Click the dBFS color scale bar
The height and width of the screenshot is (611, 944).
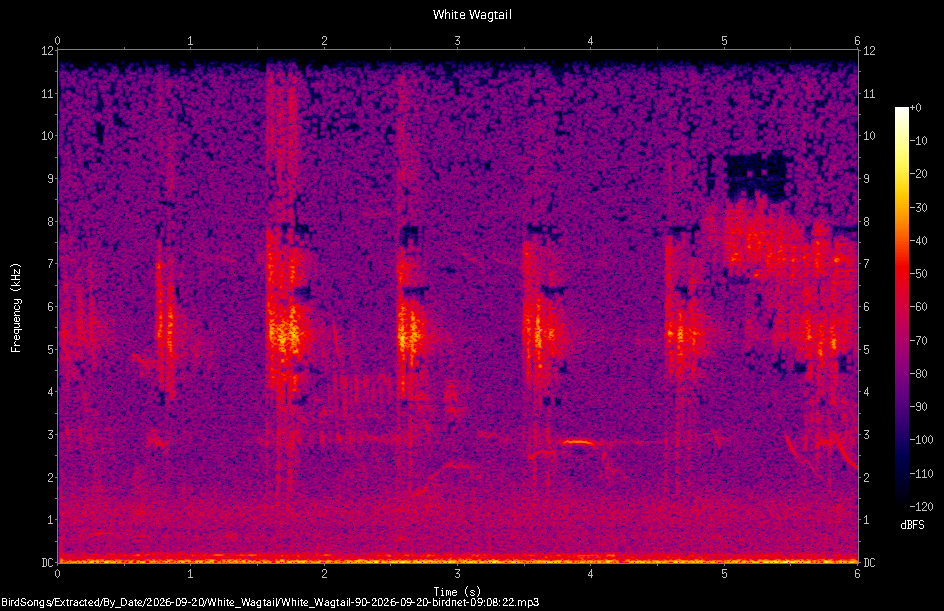[x=901, y=306]
